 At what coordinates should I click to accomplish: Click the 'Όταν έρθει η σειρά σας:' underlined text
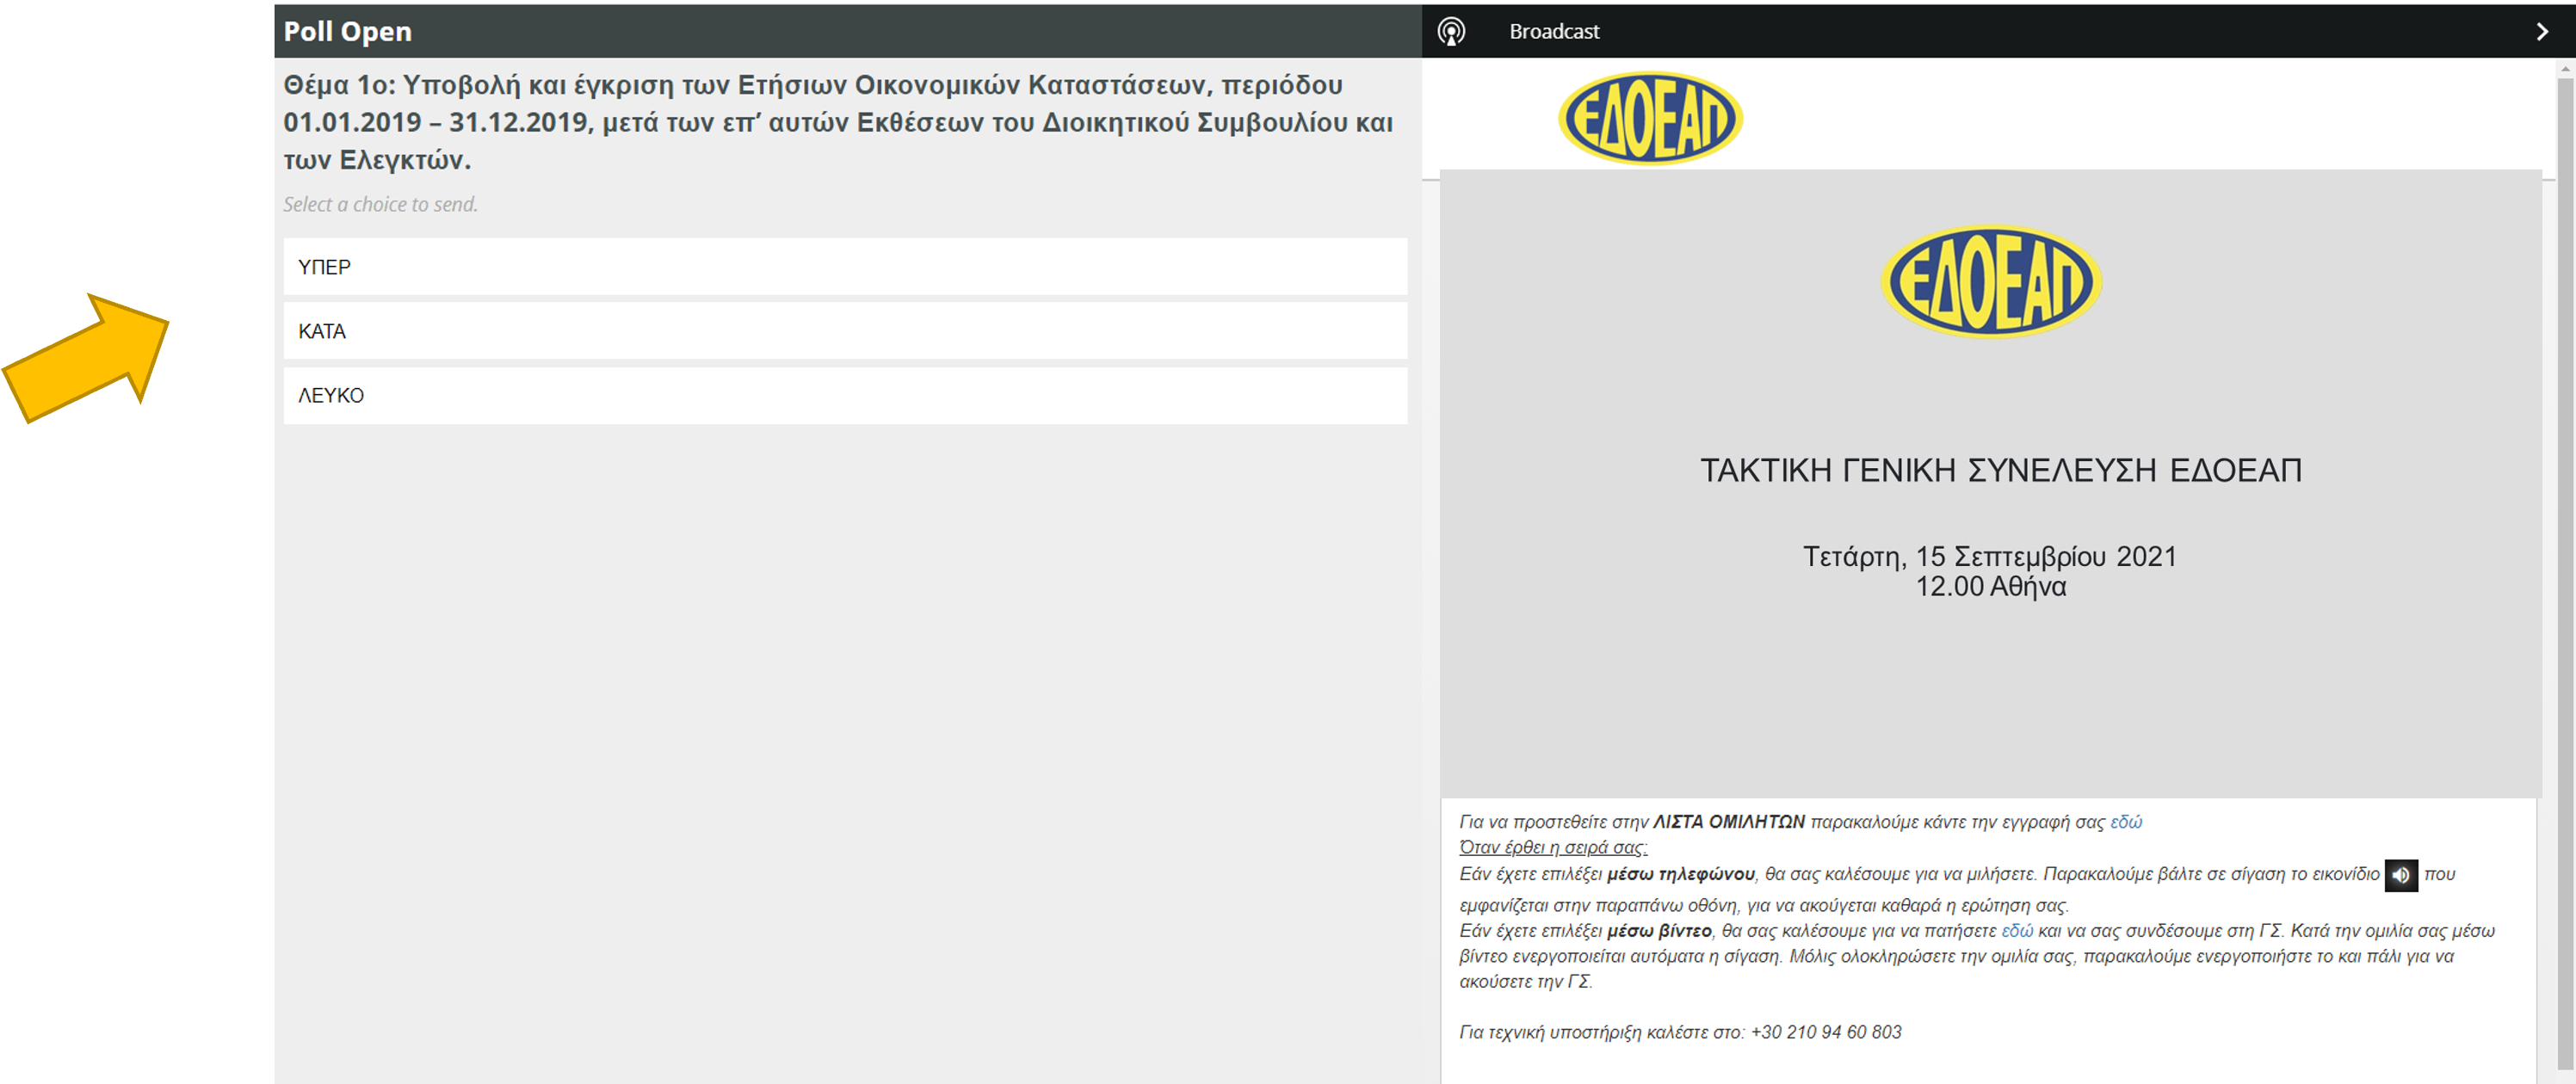(1552, 848)
